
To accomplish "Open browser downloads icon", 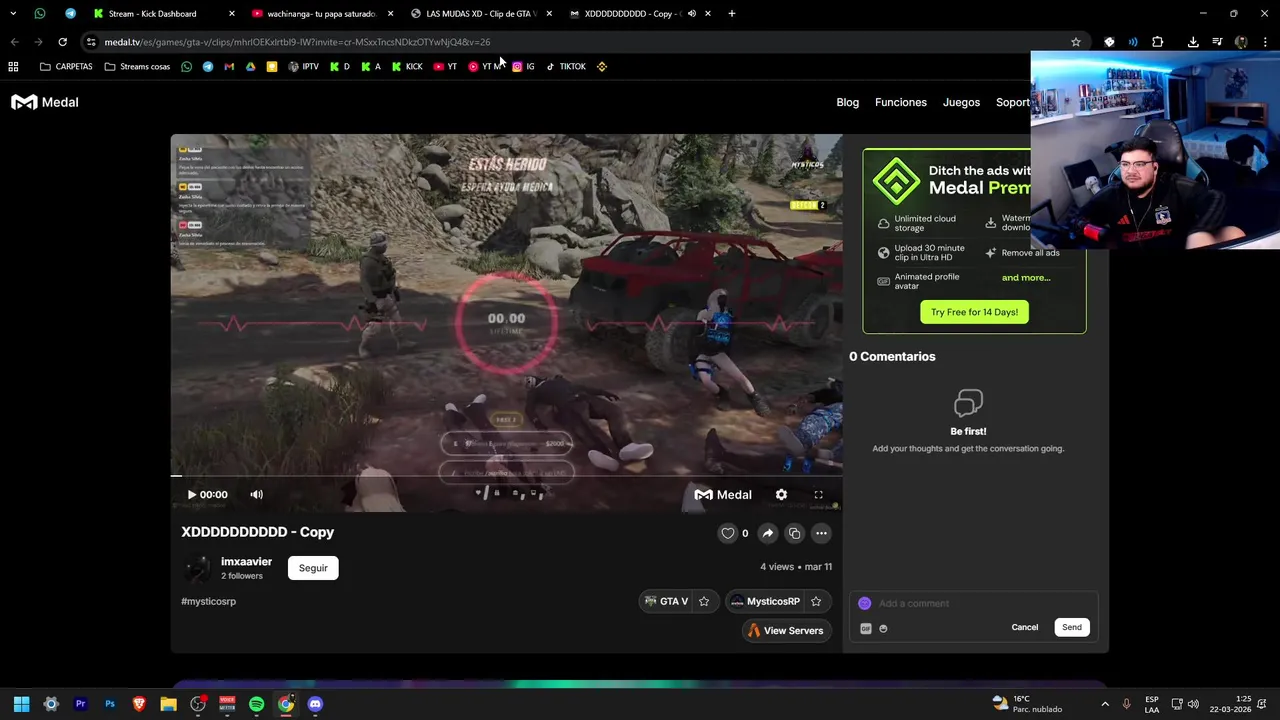I will [1193, 42].
